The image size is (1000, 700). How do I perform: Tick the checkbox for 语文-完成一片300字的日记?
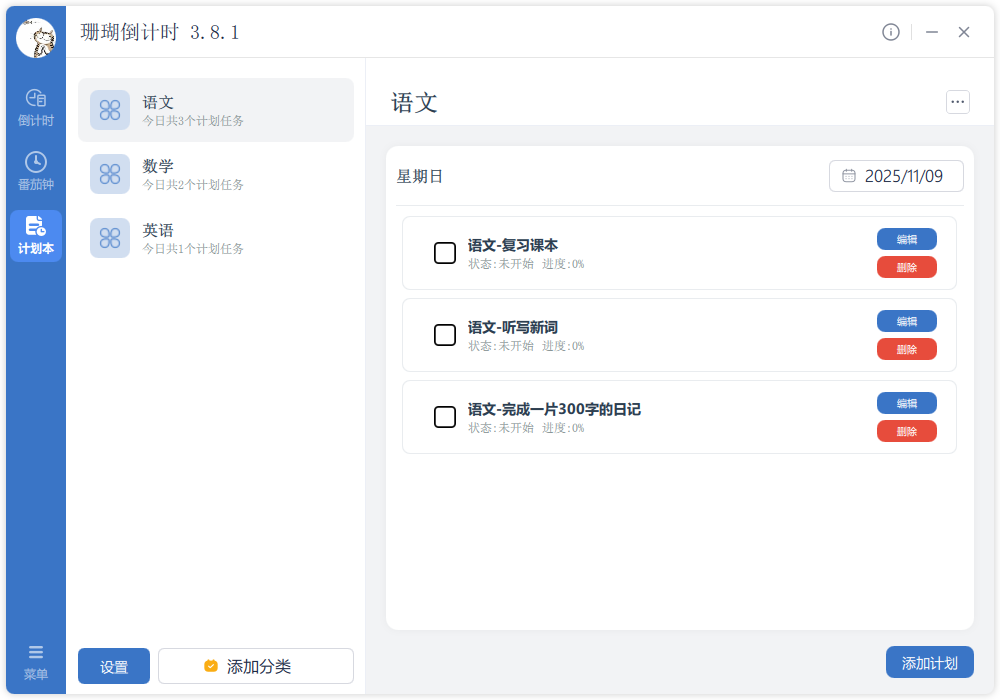pyautogui.click(x=445, y=417)
